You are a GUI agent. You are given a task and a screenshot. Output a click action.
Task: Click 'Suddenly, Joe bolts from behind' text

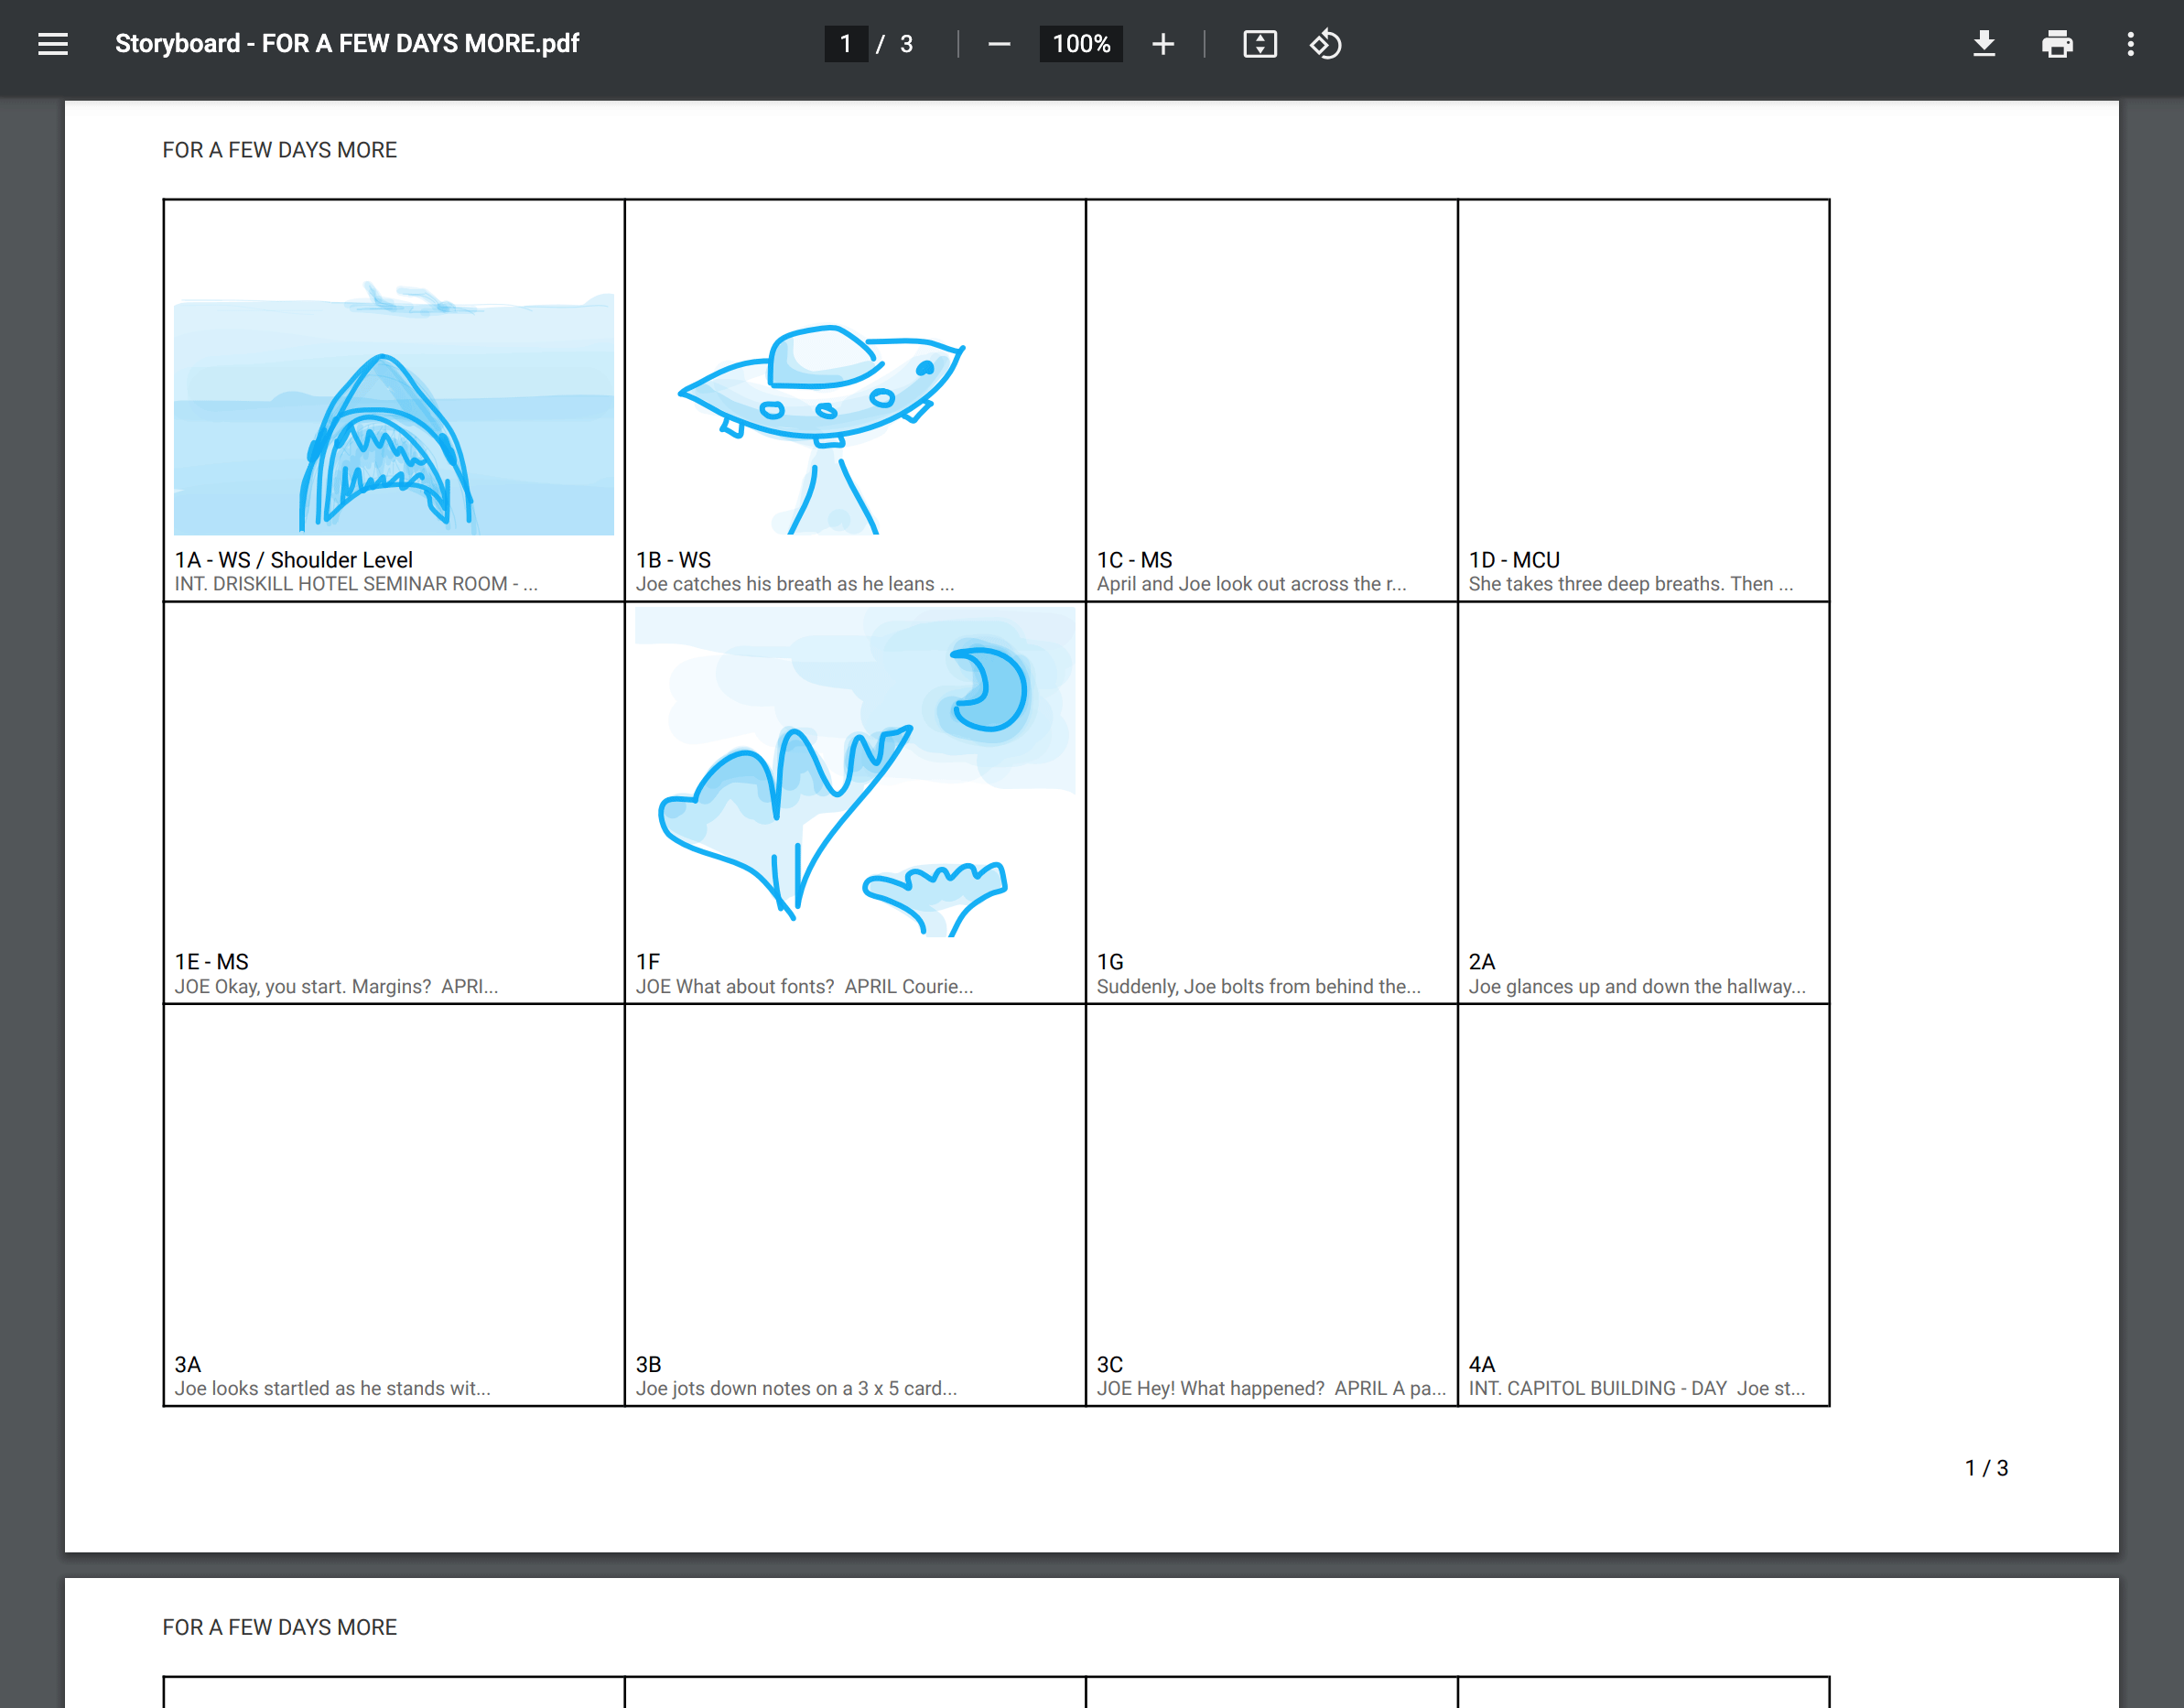click(1259, 986)
